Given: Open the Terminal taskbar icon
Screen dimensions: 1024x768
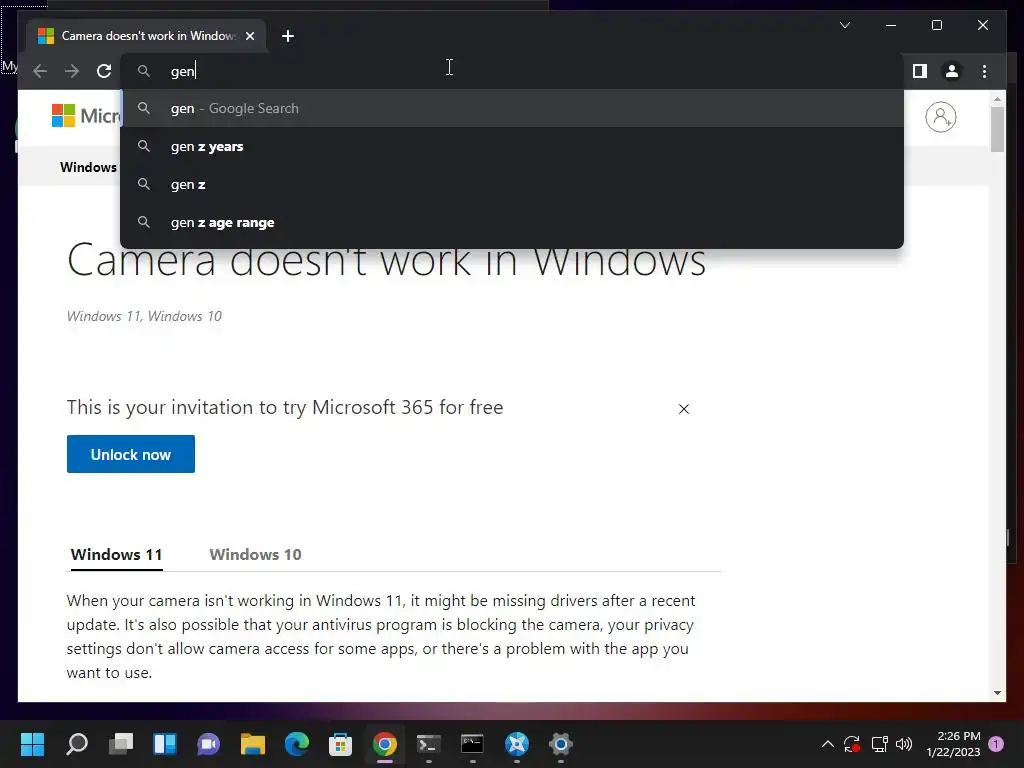Looking at the screenshot, I should [428, 744].
